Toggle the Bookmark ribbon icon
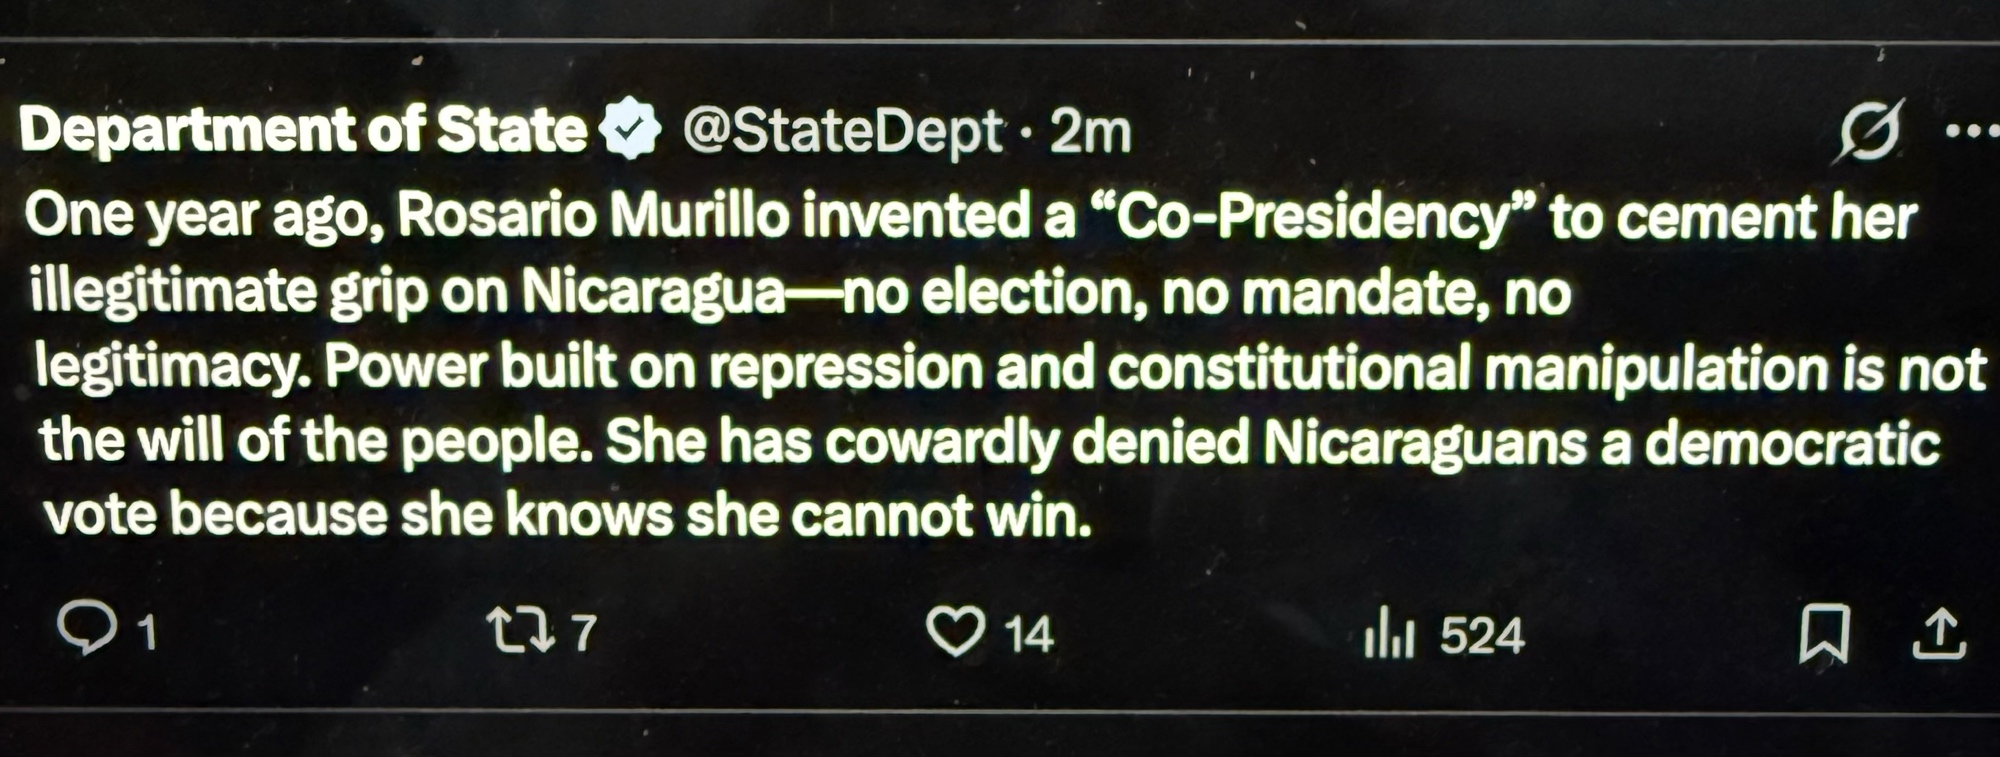Viewport: 2000px width, 757px height. click(x=1824, y=634)
